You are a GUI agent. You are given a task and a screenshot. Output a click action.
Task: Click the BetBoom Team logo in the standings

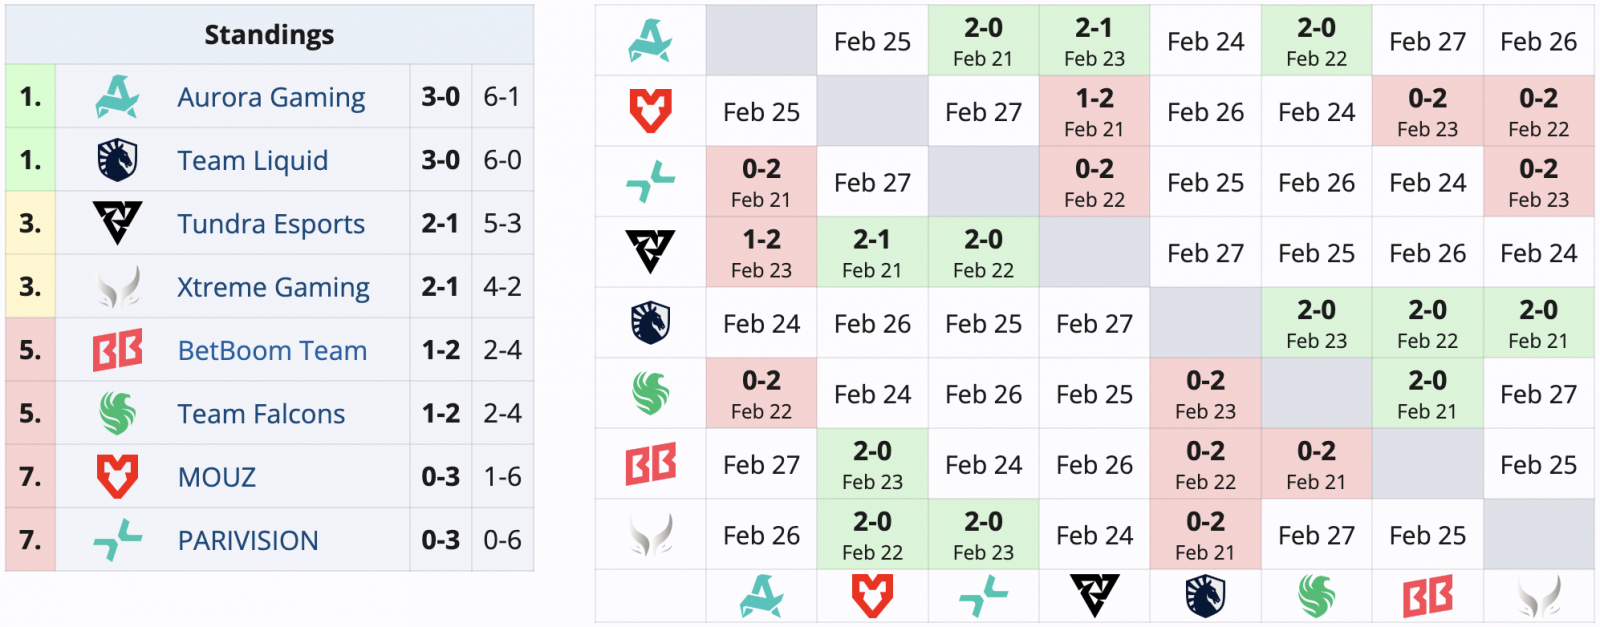117,350
